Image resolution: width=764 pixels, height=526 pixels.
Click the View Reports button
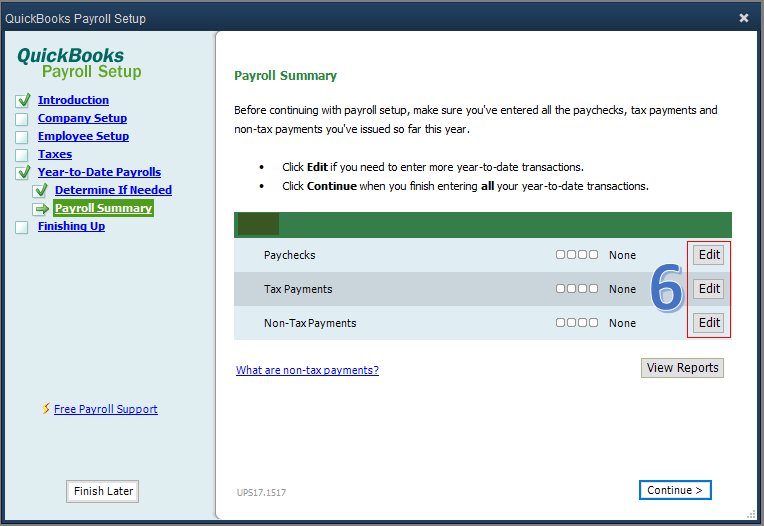[682, 368]
